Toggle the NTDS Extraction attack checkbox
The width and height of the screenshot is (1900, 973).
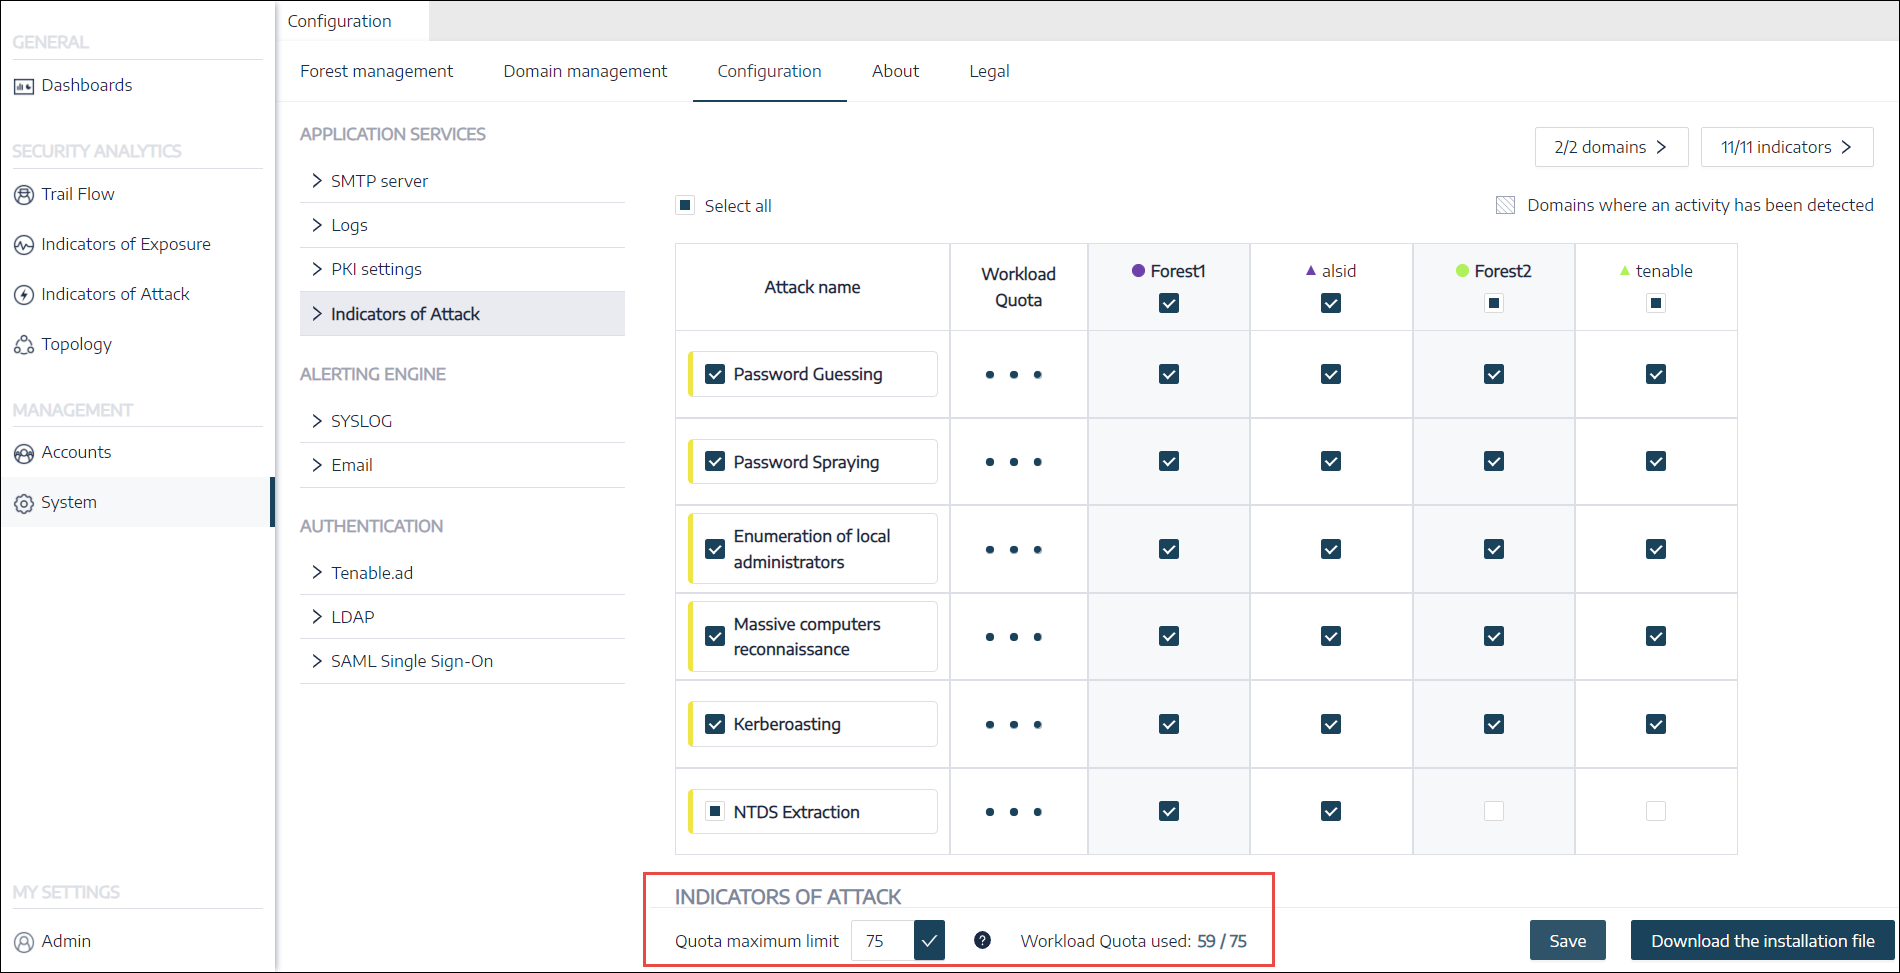tap(715, 811)
